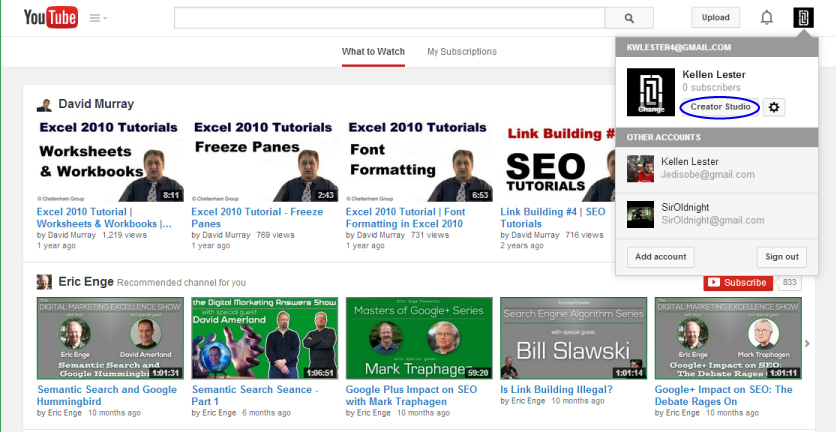The height and width of the screenshot is (432, 836).
Task: Open Semantic Search and Google Hummingbird thumbnail
Action: pyautogui.click(x=110, y=338)
